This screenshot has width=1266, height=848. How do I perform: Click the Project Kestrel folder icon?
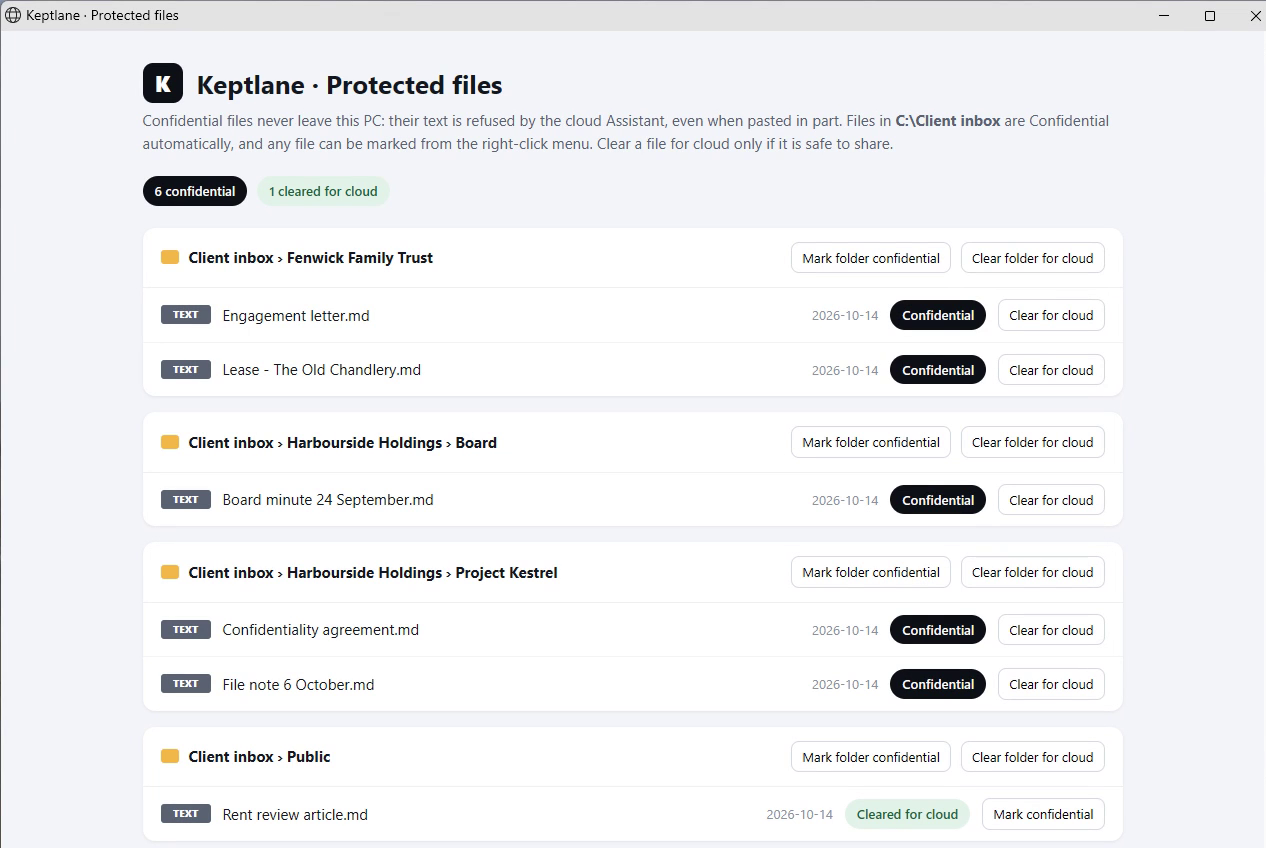coord(170,572)
